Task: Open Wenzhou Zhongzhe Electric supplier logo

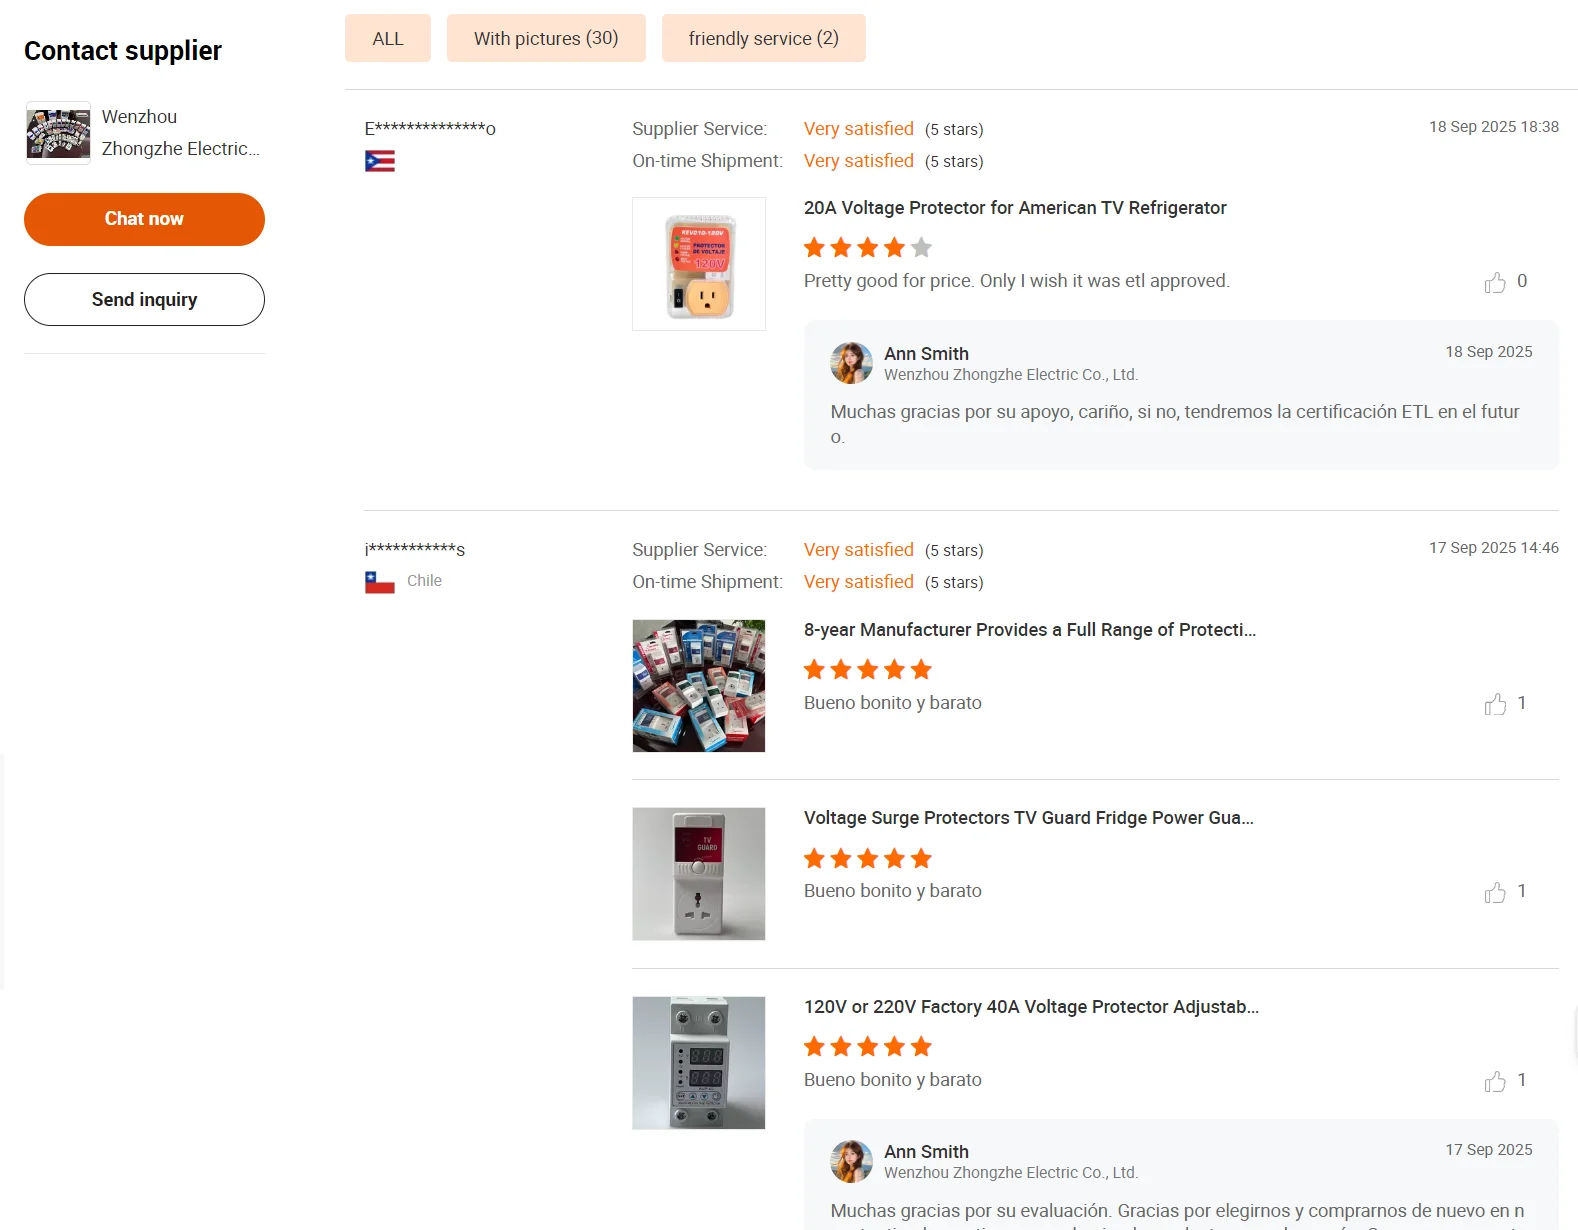Action: coord(58,133)
